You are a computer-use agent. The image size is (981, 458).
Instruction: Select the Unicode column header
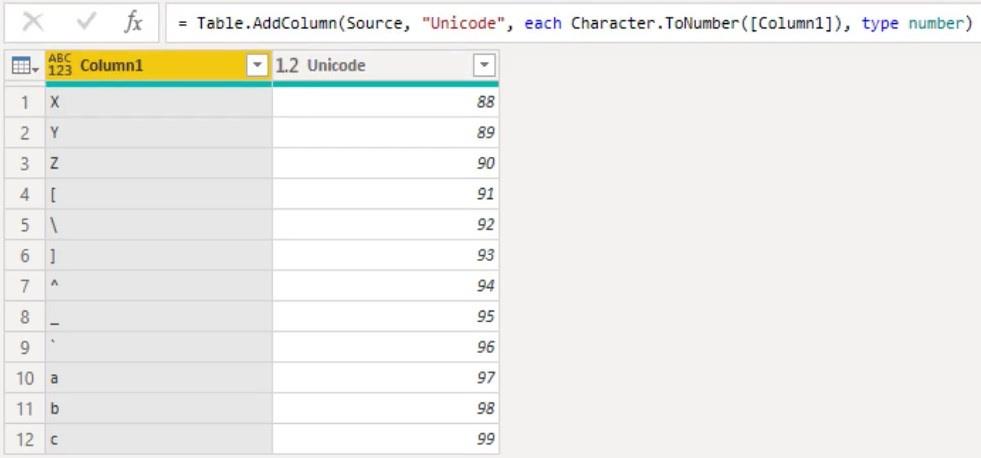click(385, 65)
